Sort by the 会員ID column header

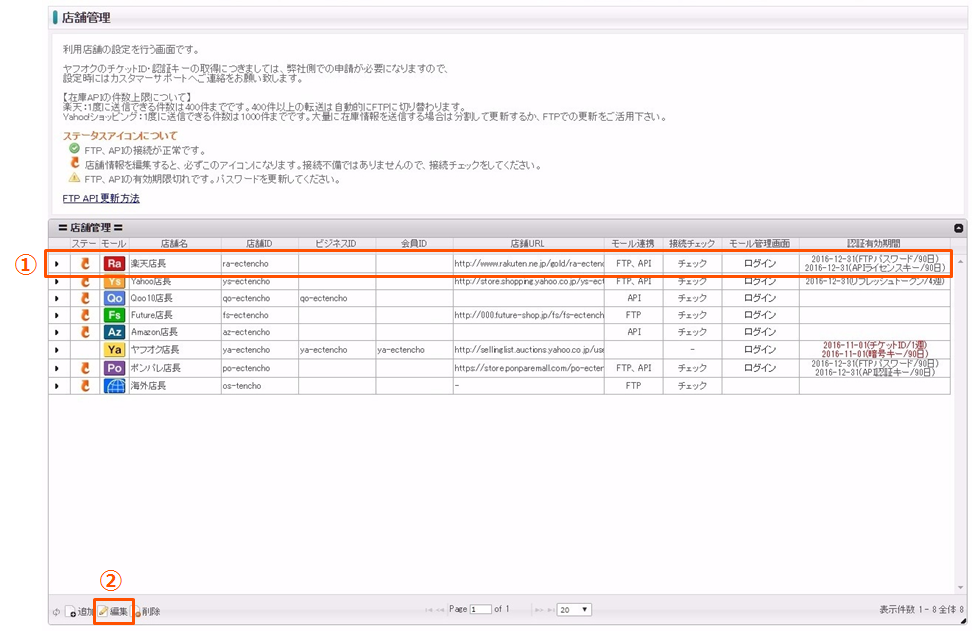pos(414,244)
